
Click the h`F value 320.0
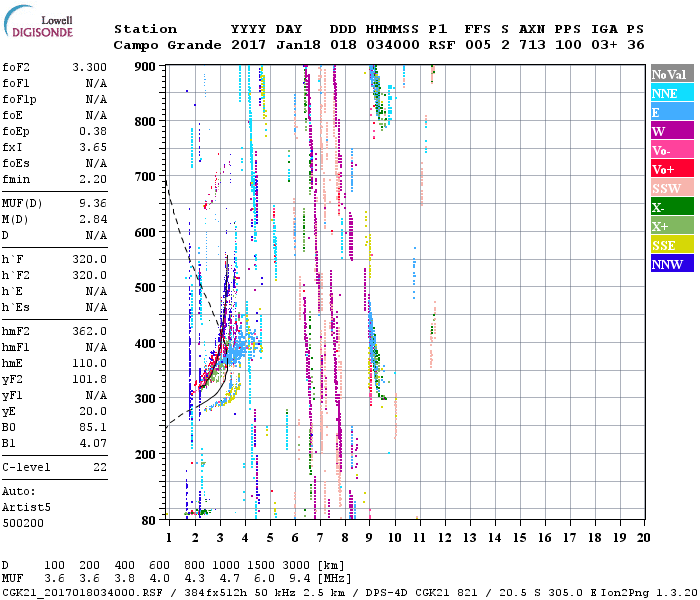point(89,259)
